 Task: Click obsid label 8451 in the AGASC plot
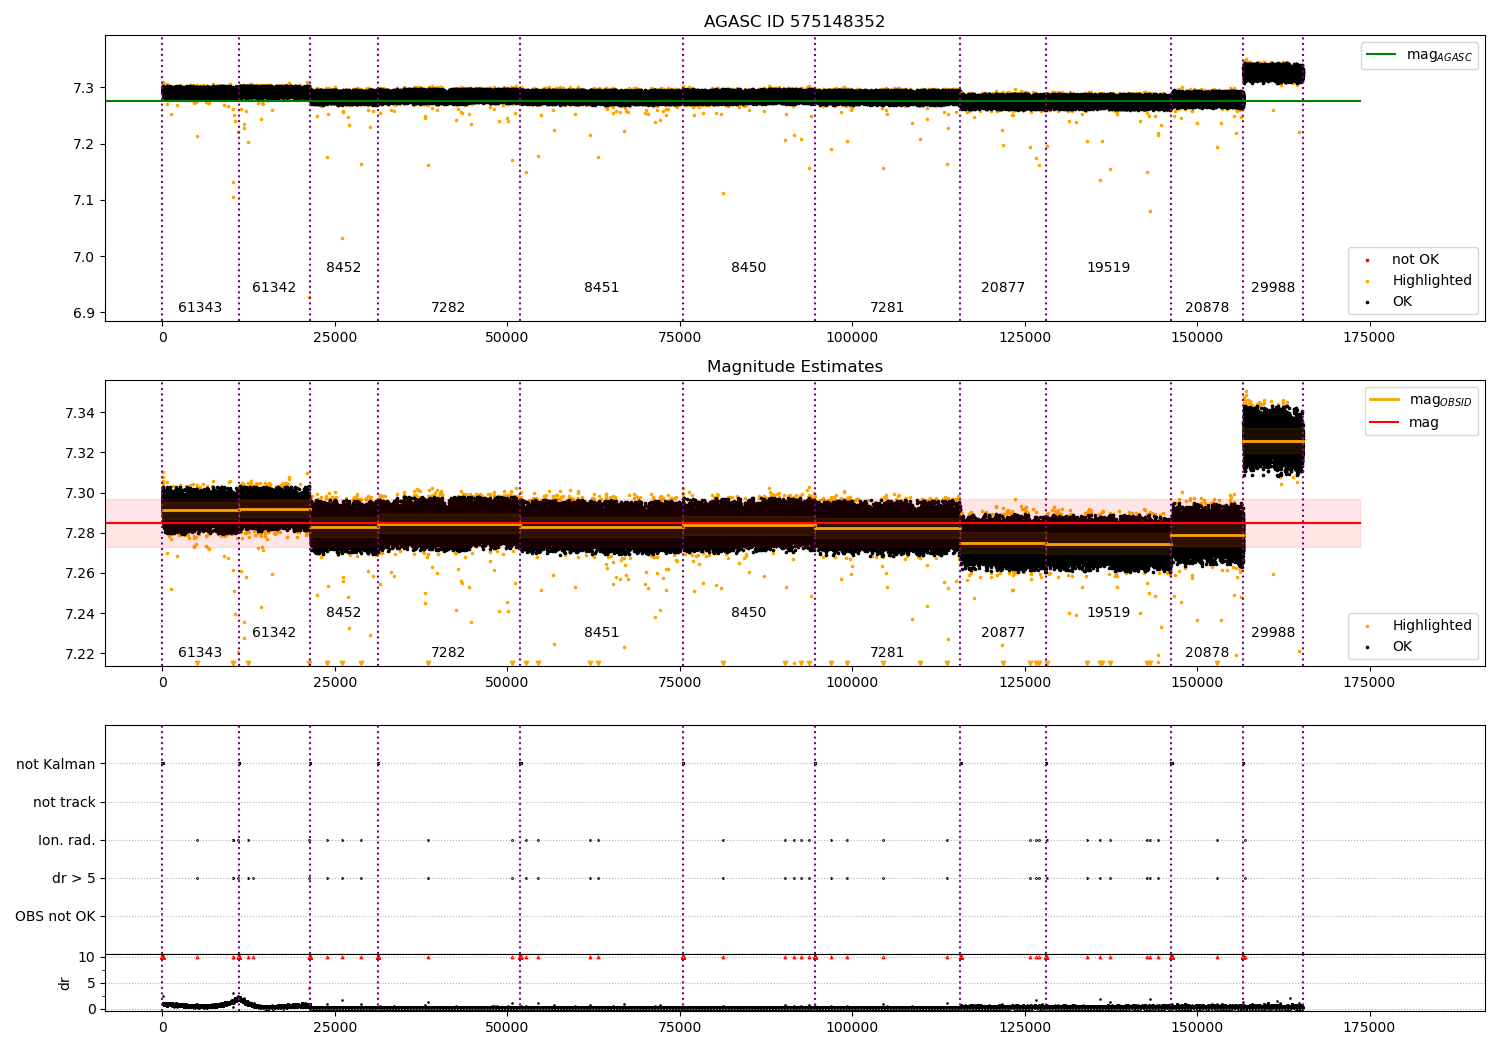click(x=602, y=288)
